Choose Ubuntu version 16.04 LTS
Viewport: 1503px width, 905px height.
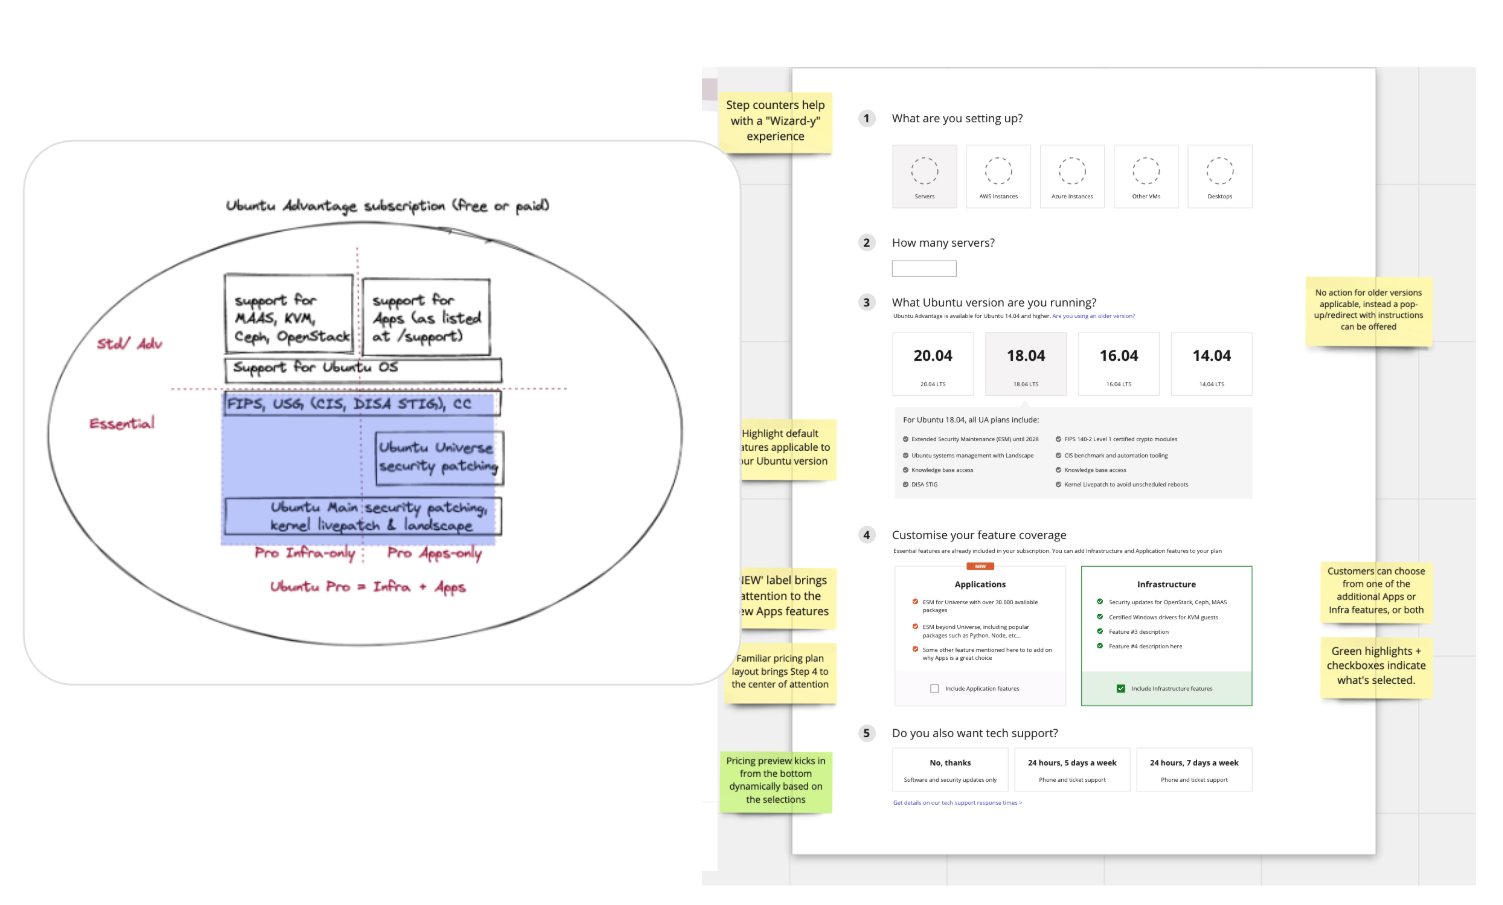coord(1119,364)
